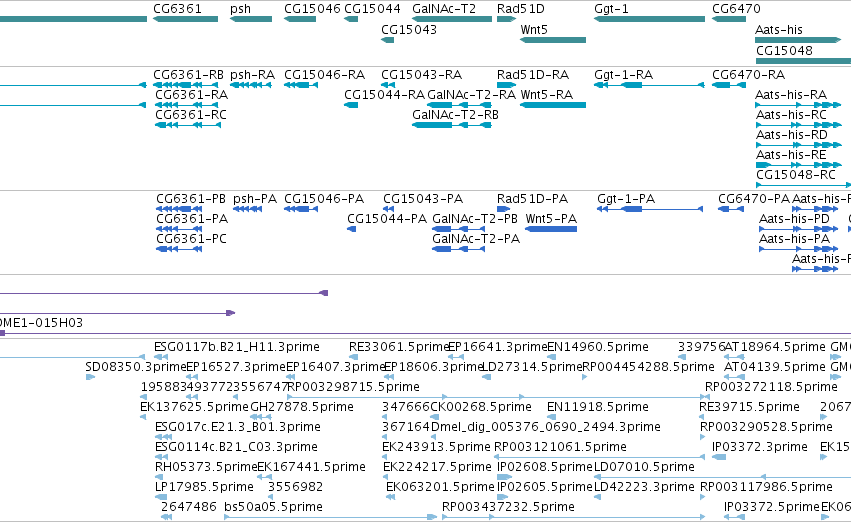Click the CG15046 gene name
The height and width of the screenshot is (522, 851).
coord(312,9)
